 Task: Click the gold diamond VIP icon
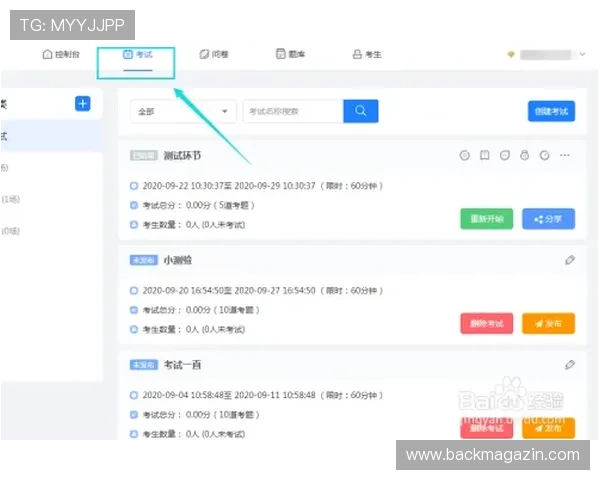pyautogui.click(x=511, y=55)
